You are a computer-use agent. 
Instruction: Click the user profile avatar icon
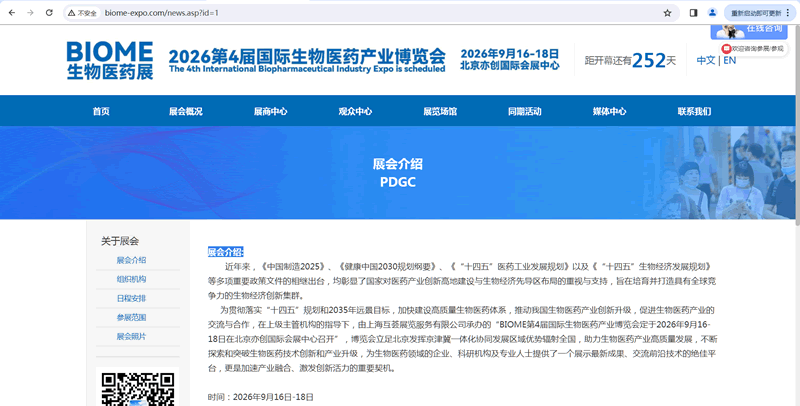click(x=712, y=13)
